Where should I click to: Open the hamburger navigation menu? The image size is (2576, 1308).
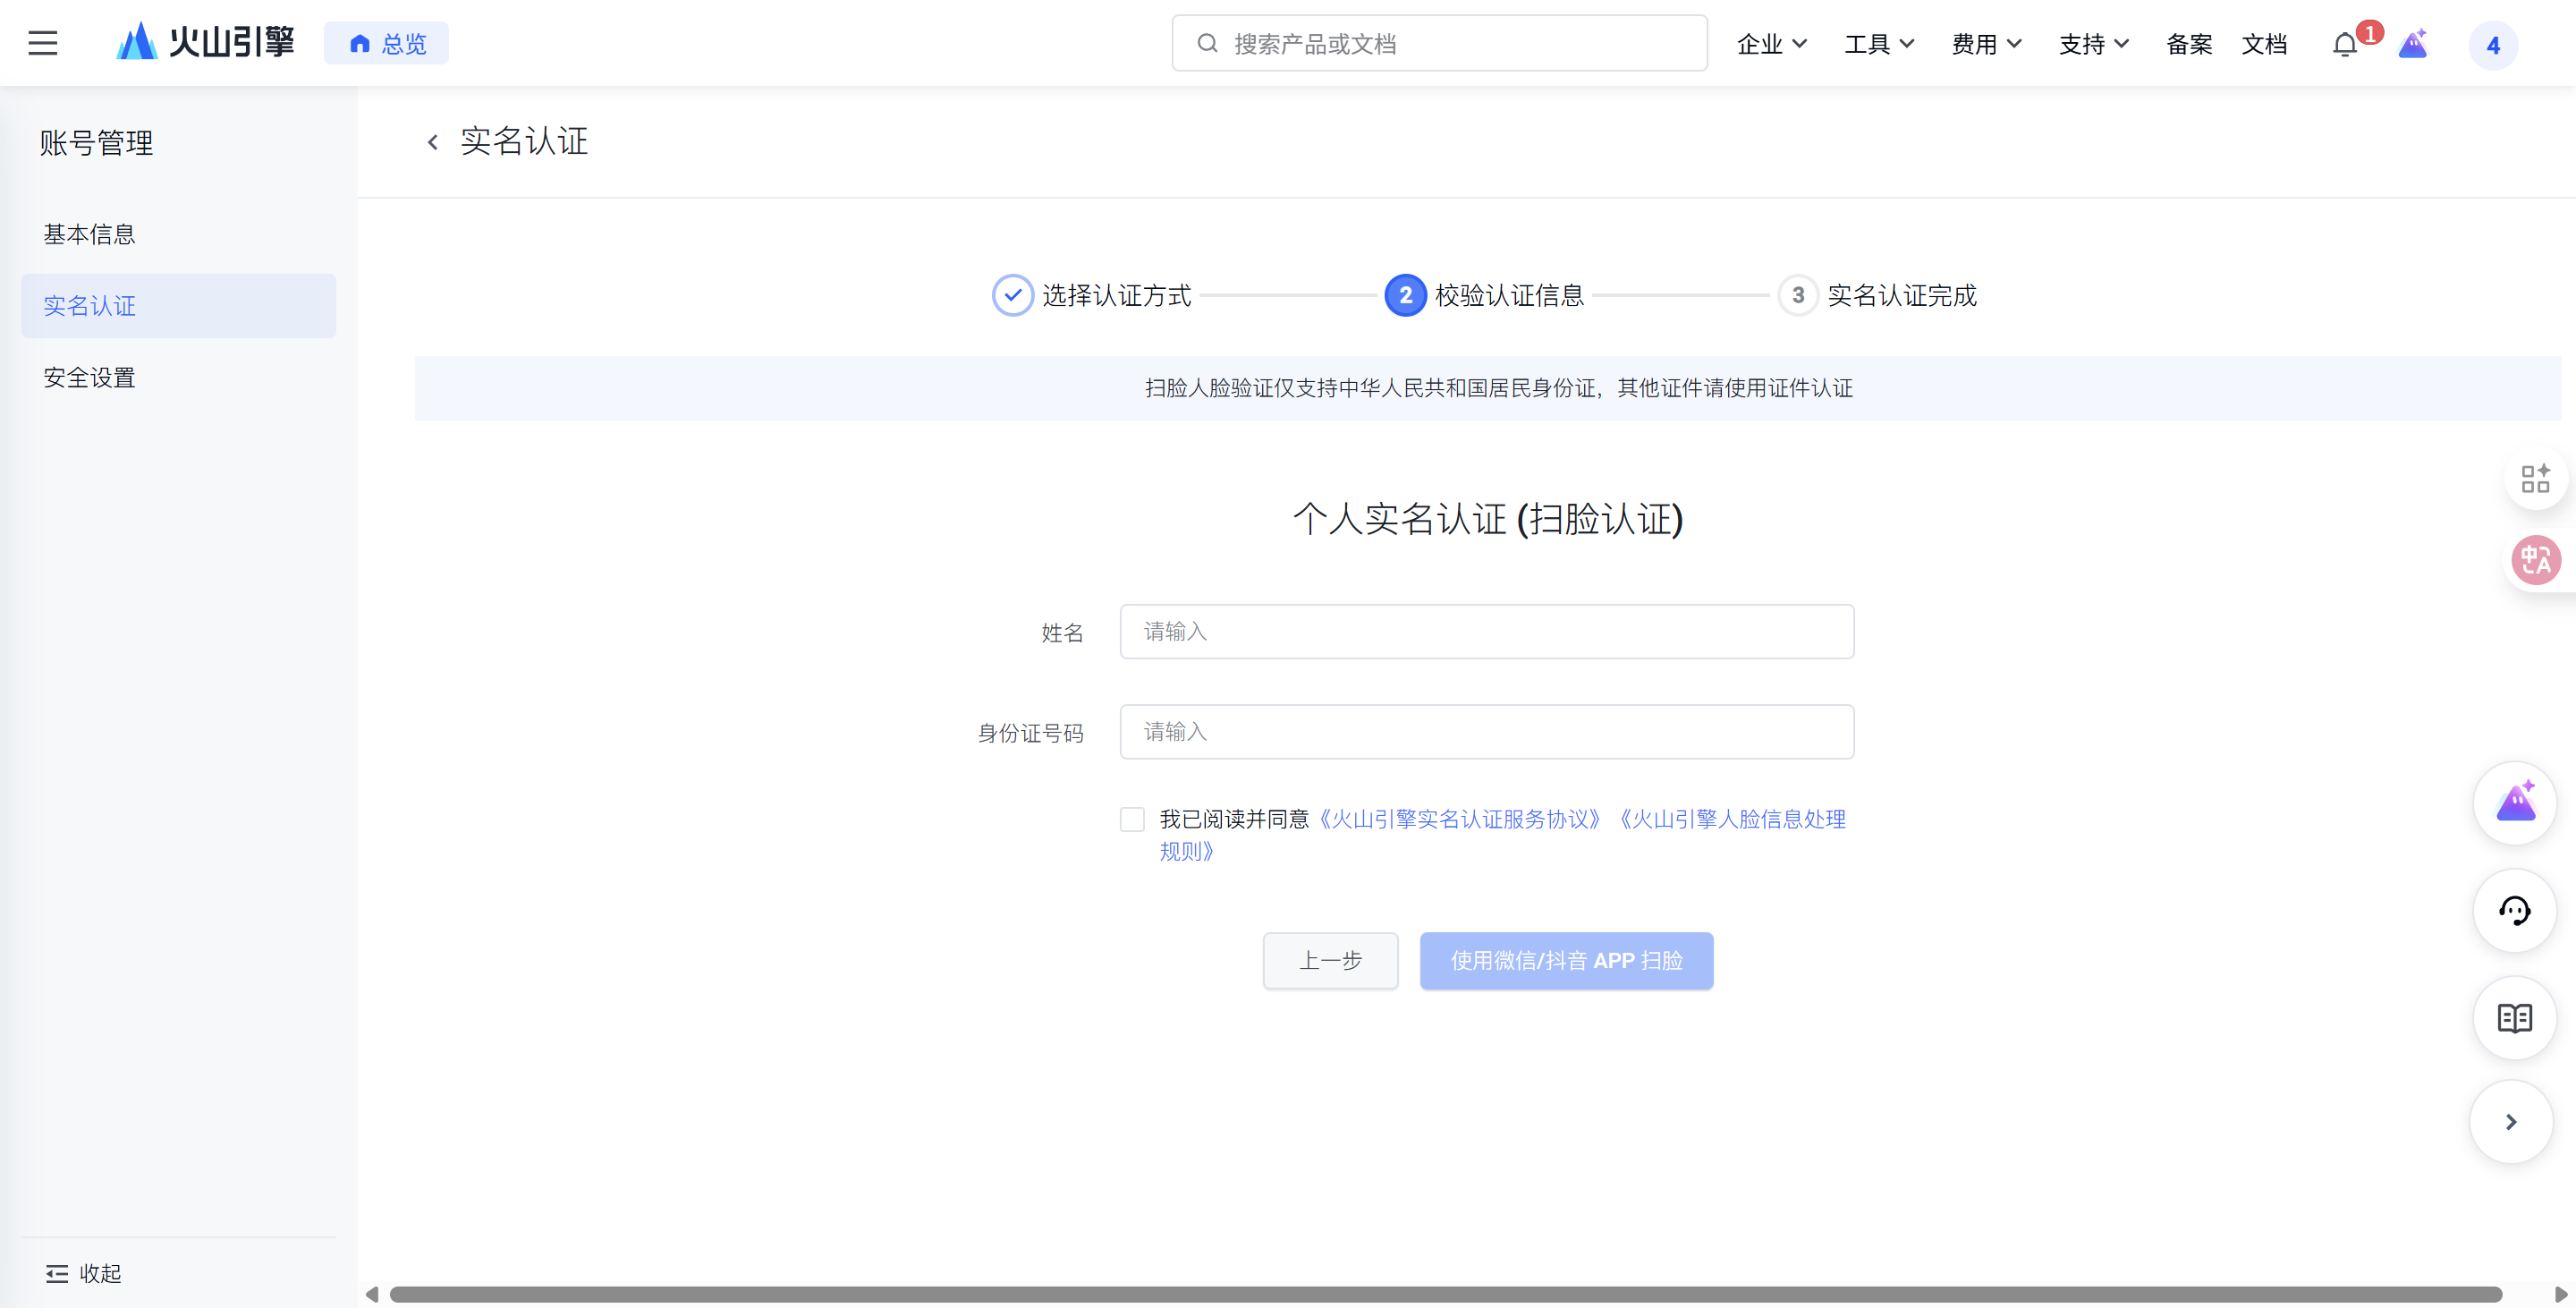42,43
